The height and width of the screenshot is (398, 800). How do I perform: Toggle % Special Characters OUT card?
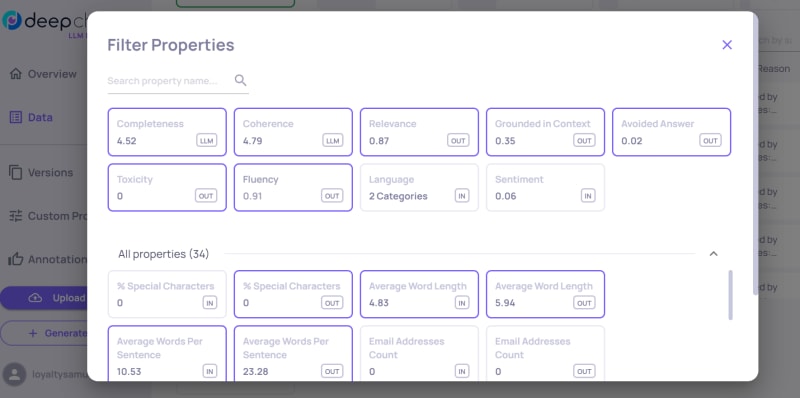click(x=293, y=294)
